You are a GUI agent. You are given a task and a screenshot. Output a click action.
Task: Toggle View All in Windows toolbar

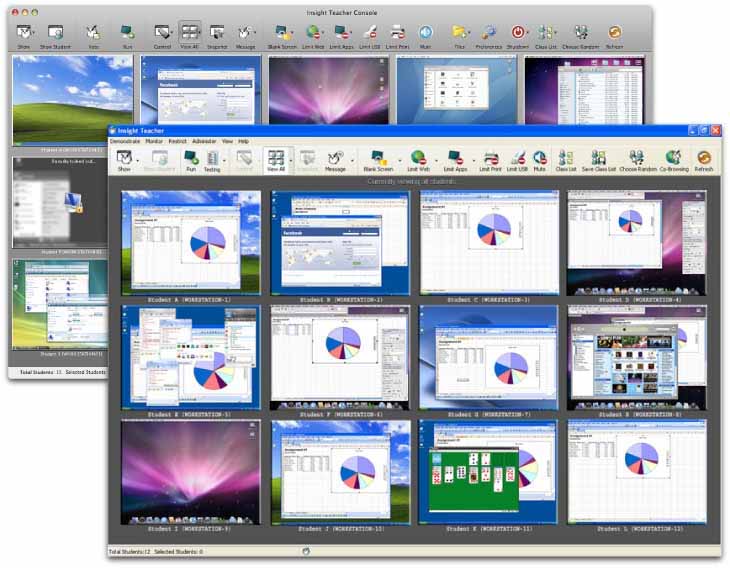pos(276,160)
